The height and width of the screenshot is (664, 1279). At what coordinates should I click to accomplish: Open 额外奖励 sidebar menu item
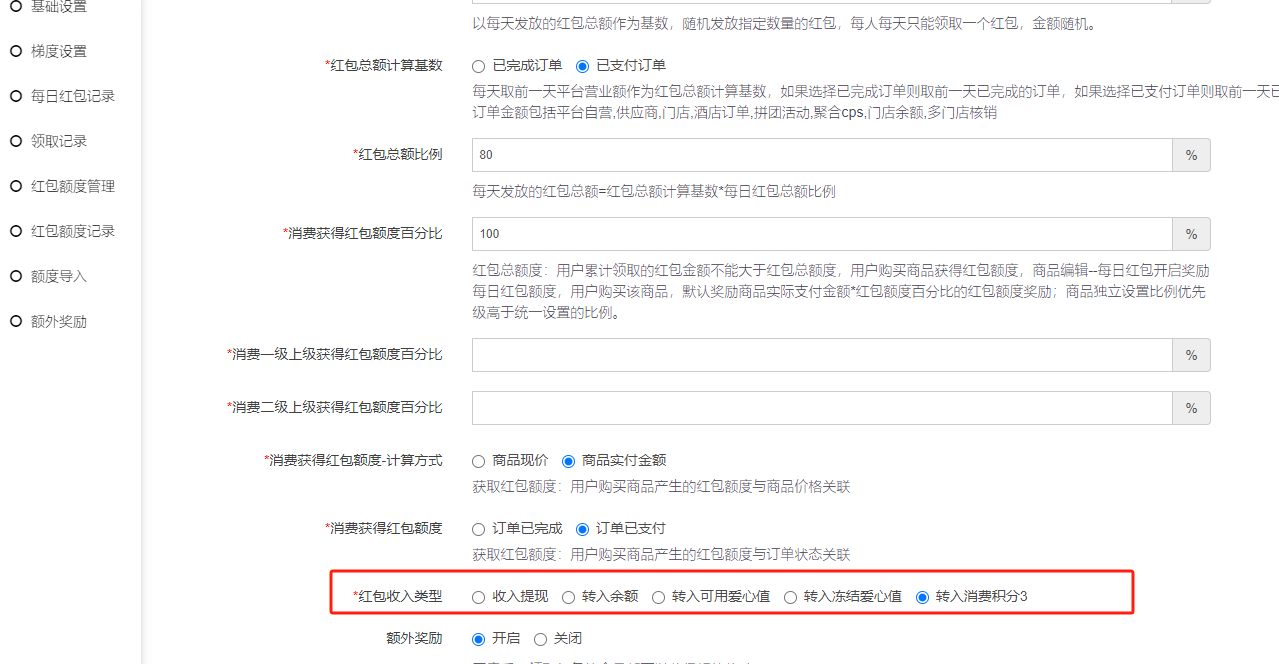(x=58, y=322)
